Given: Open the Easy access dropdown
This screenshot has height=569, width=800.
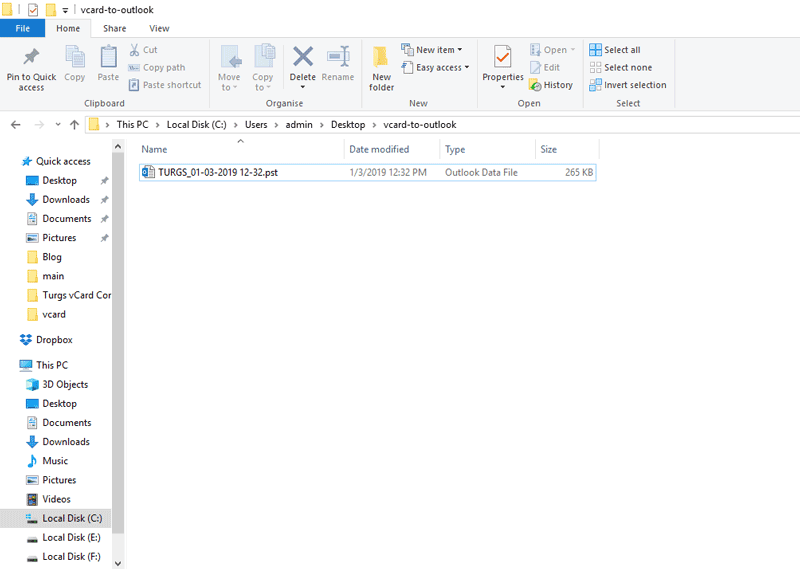Looking at the screenshot, I should [x=435, y=67].
